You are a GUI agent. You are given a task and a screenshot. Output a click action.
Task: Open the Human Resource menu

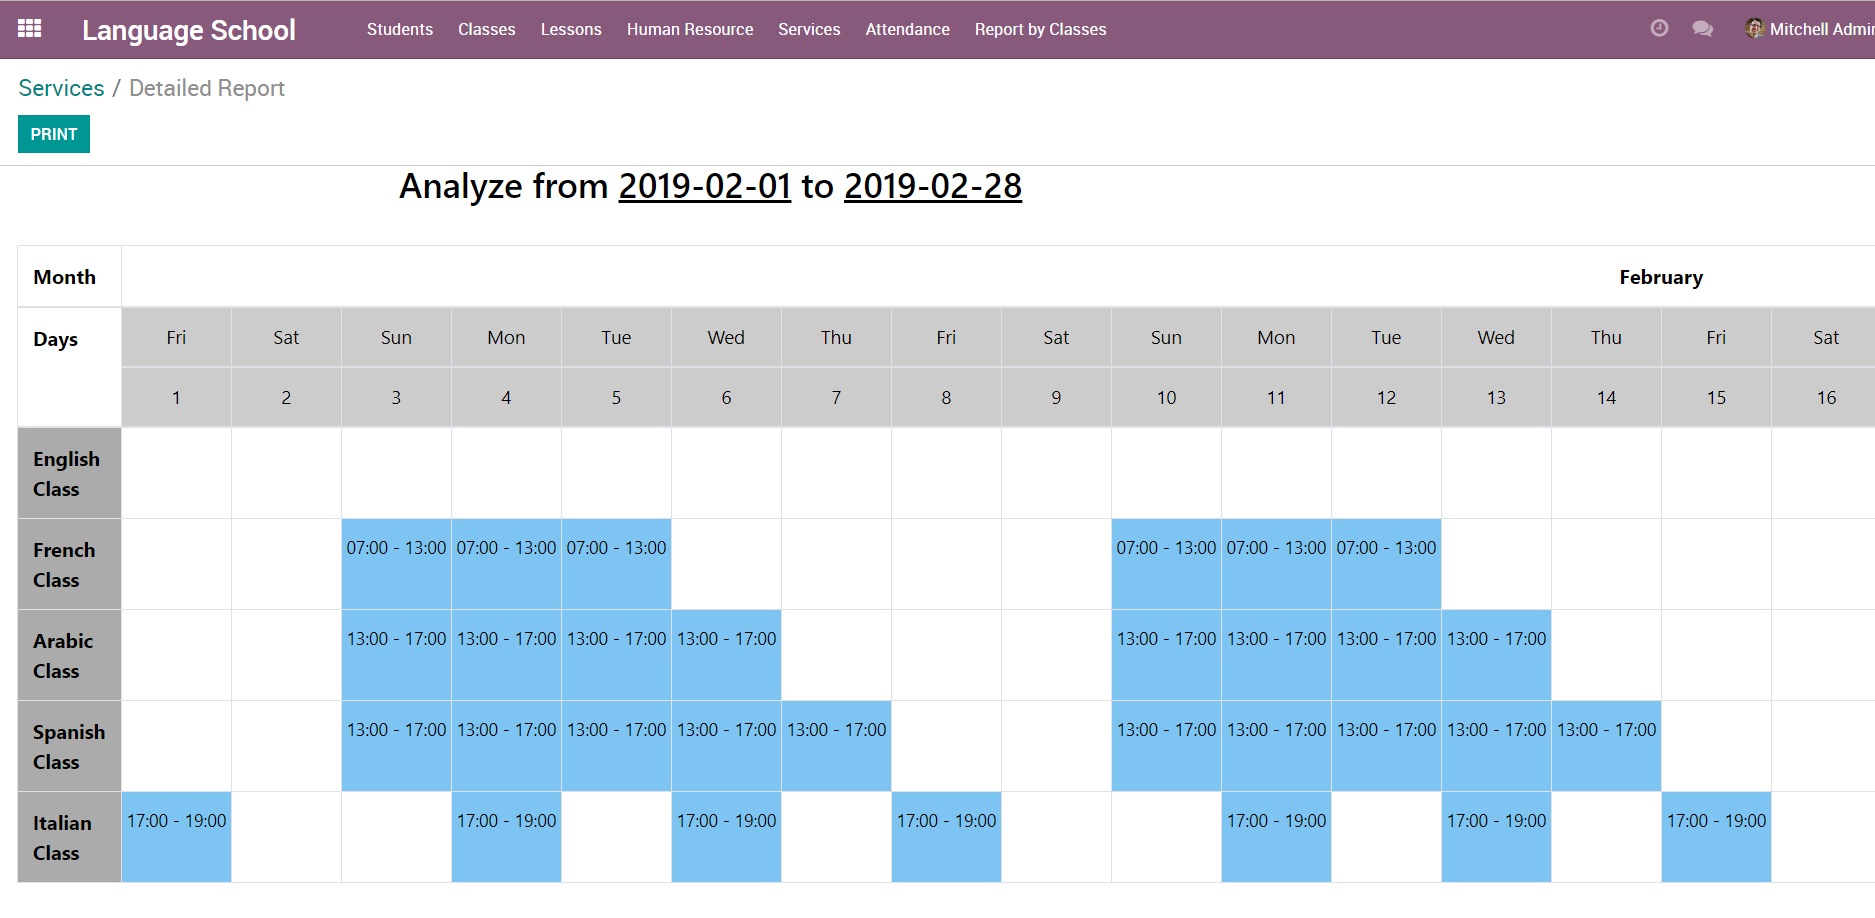tap(689, 30)
